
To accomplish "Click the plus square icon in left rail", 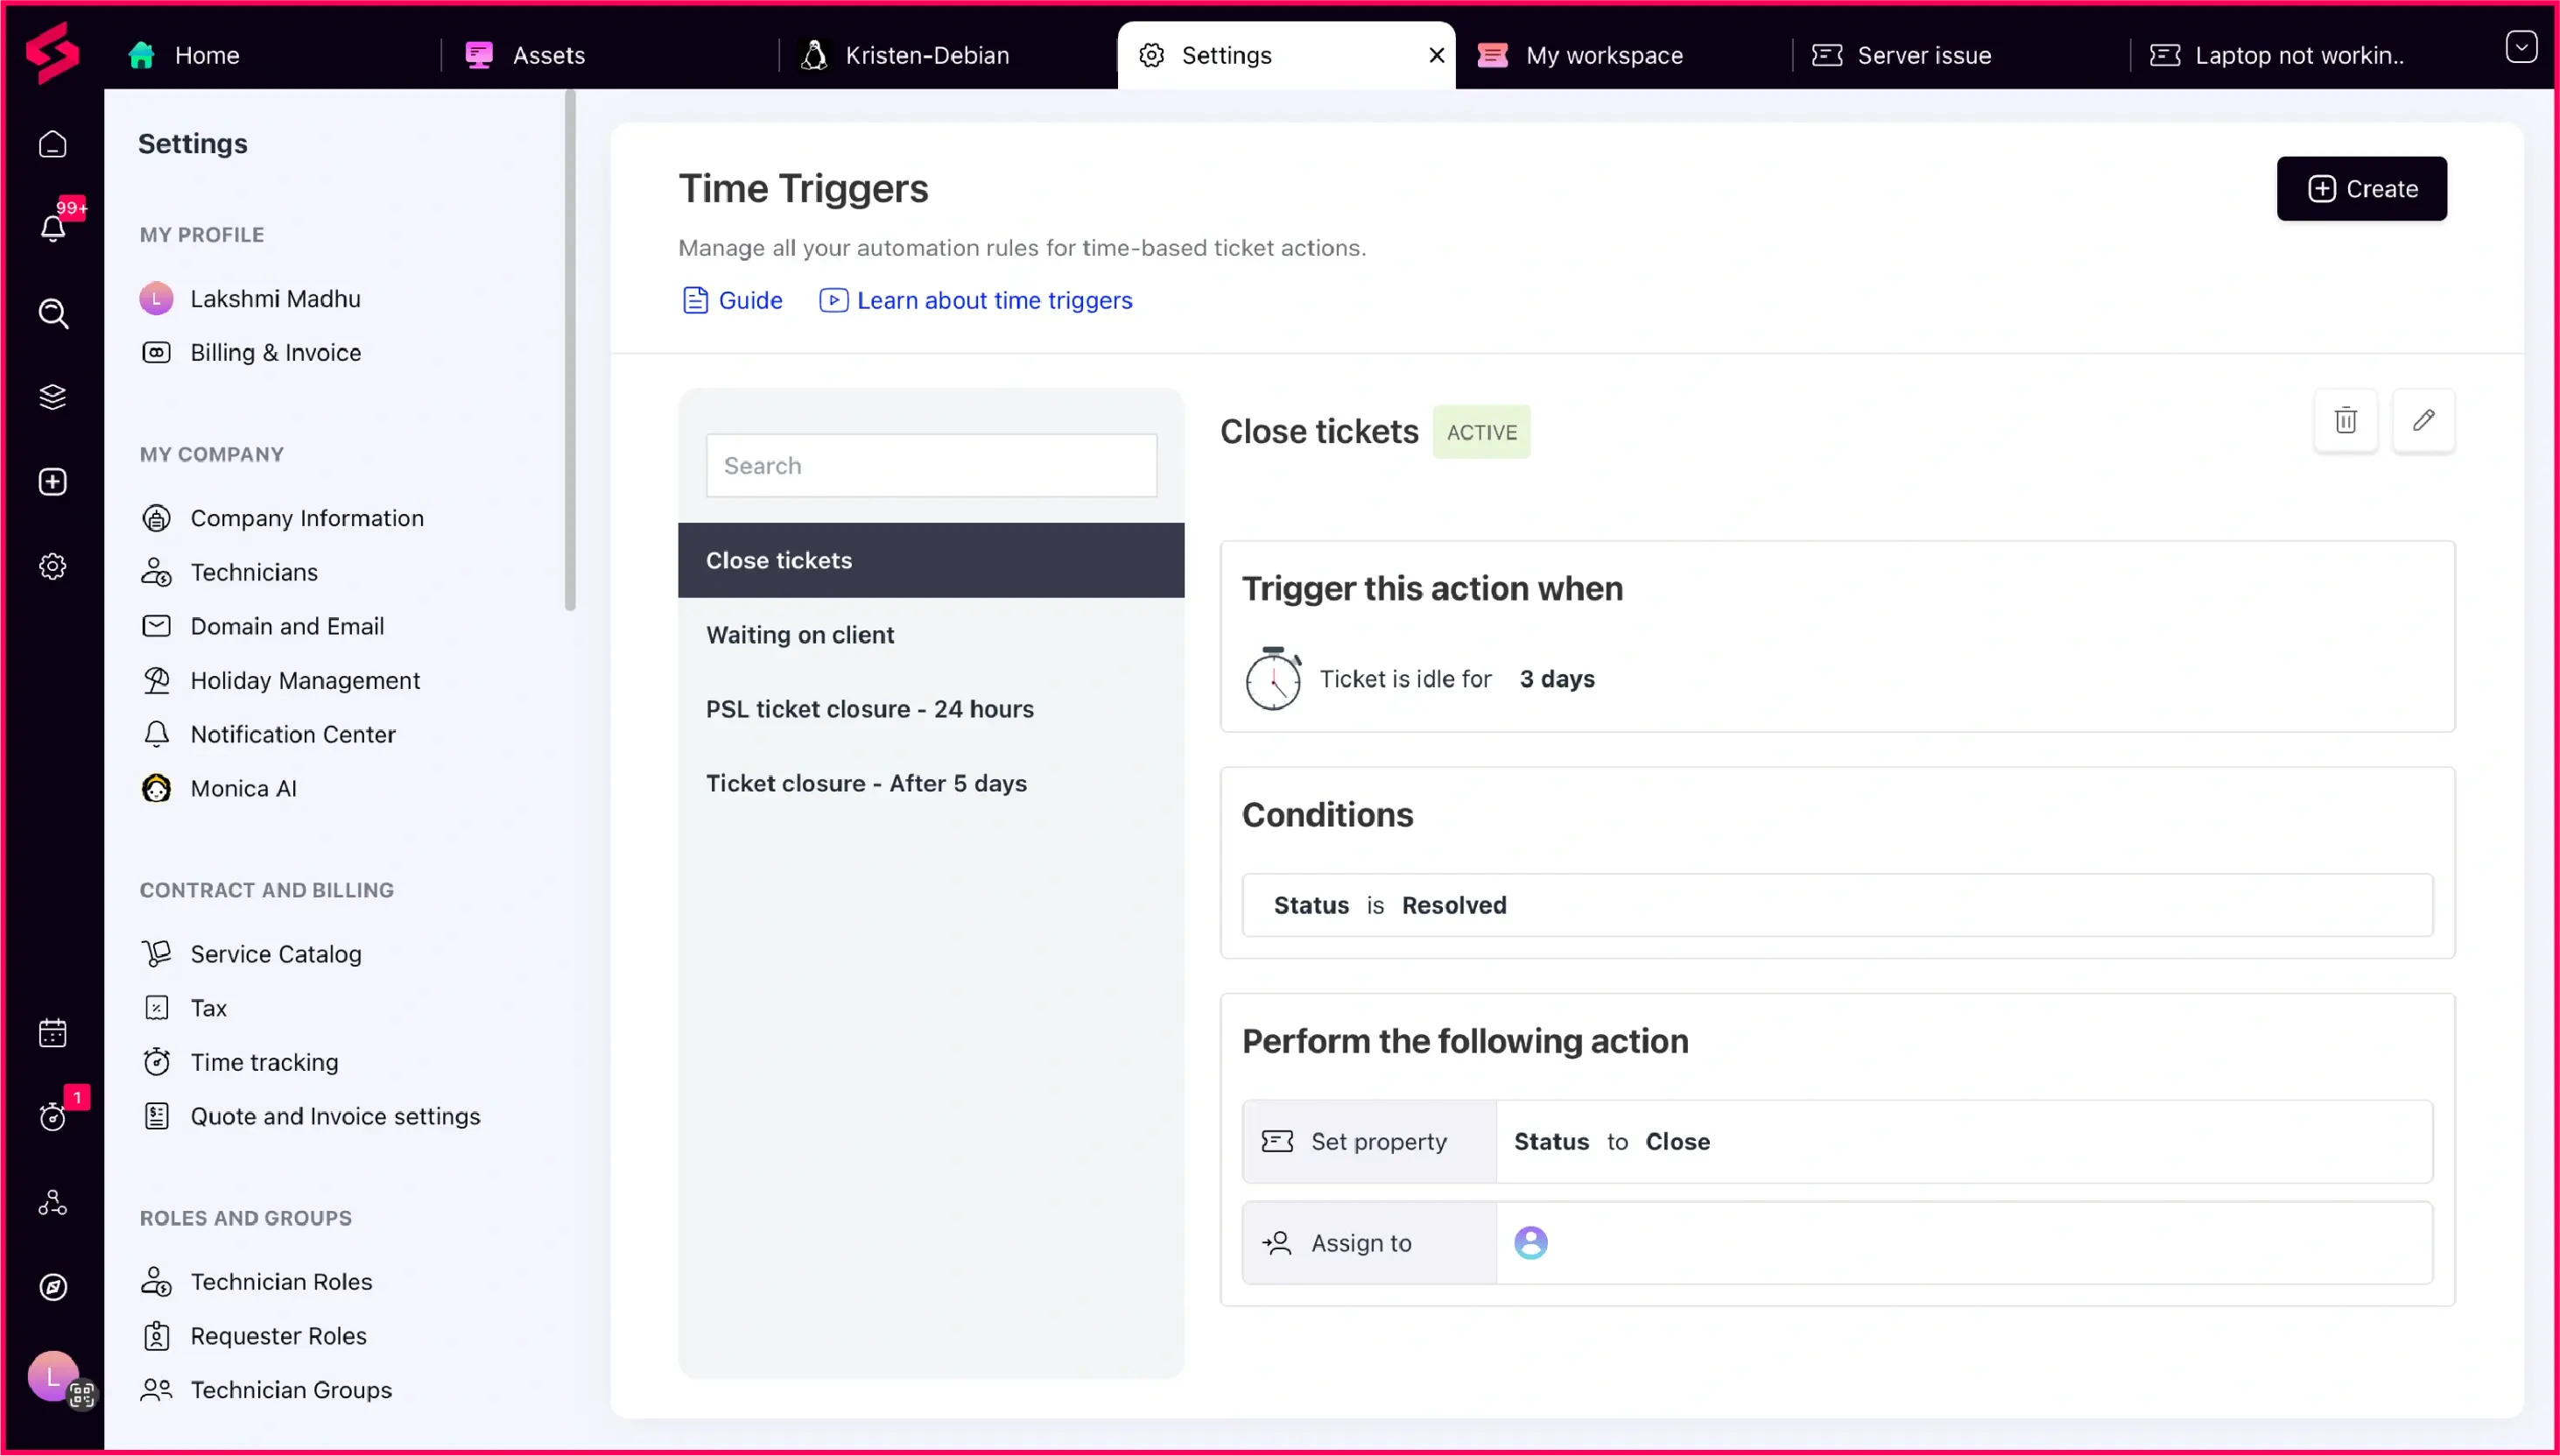I will click(53, 482).
